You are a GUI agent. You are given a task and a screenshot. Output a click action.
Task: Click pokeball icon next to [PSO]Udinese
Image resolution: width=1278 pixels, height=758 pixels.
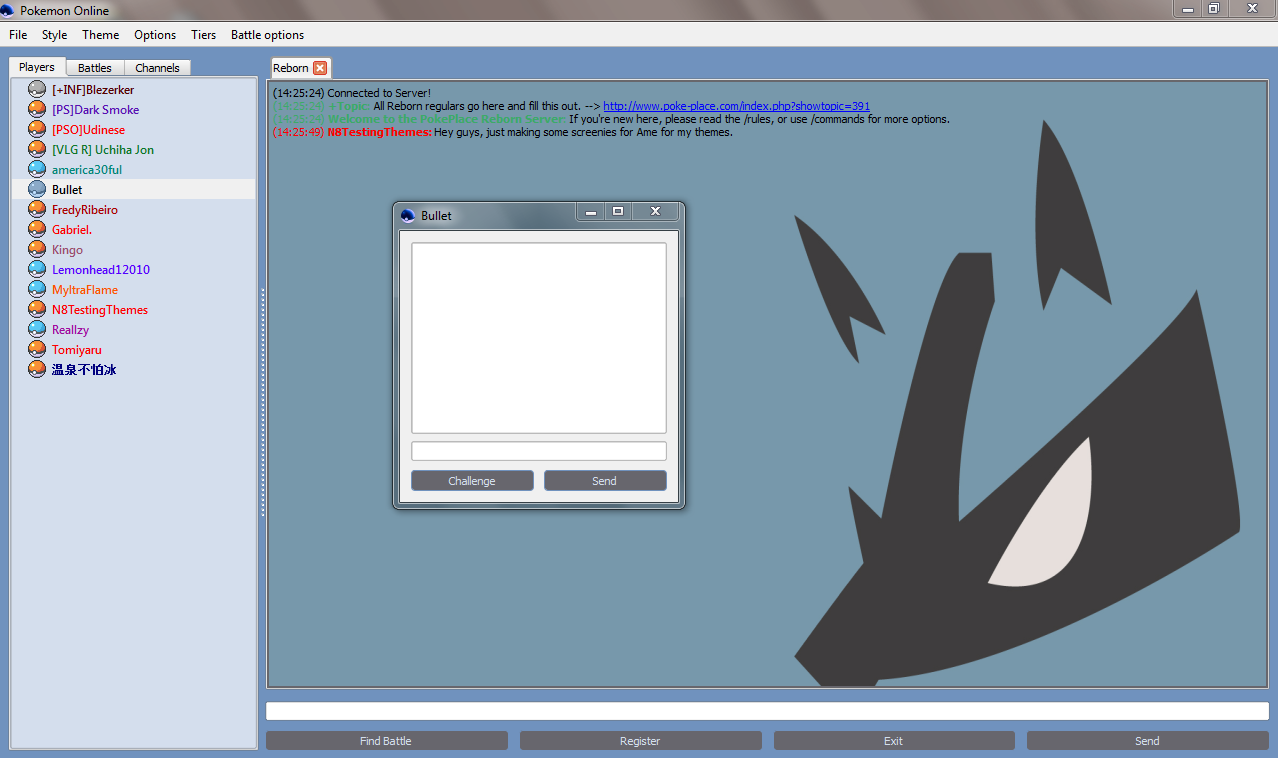pos(37,129)
